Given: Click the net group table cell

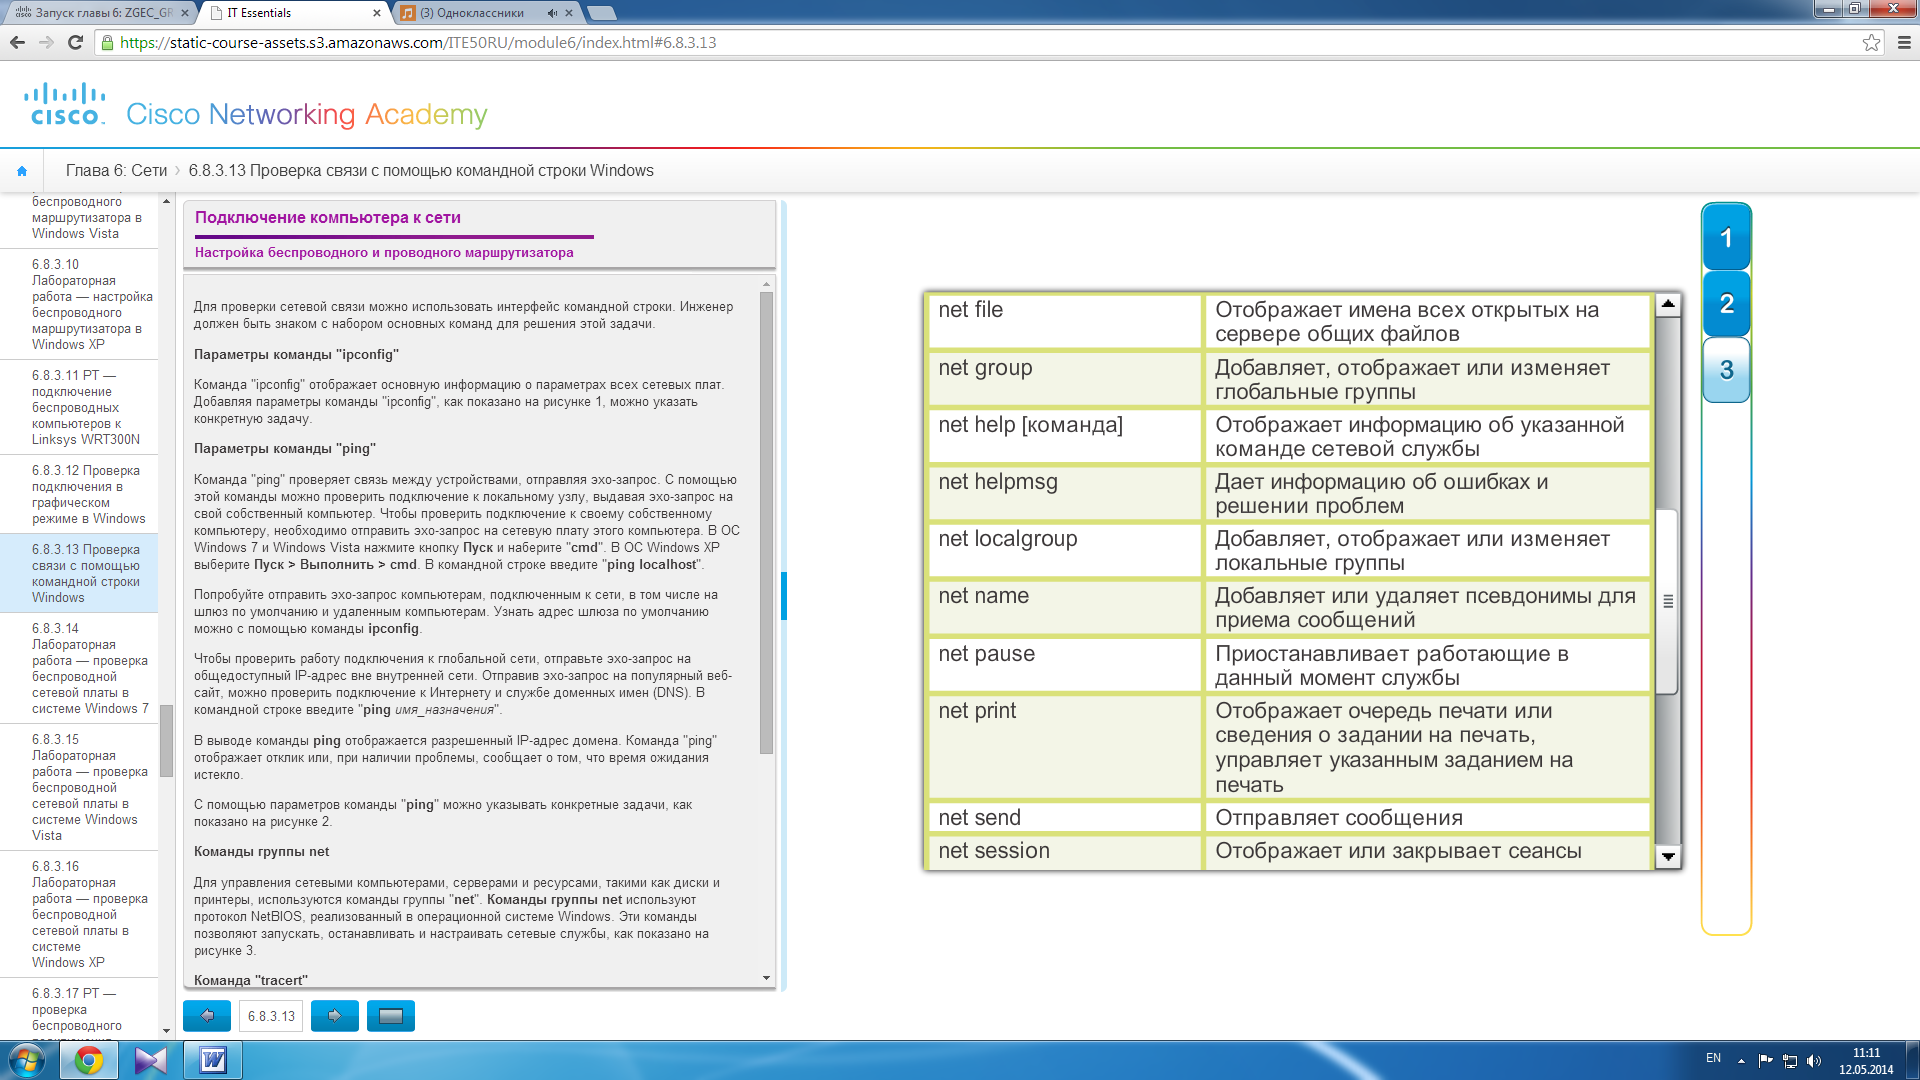Looking at the screenshot, I should [1065, 379].
